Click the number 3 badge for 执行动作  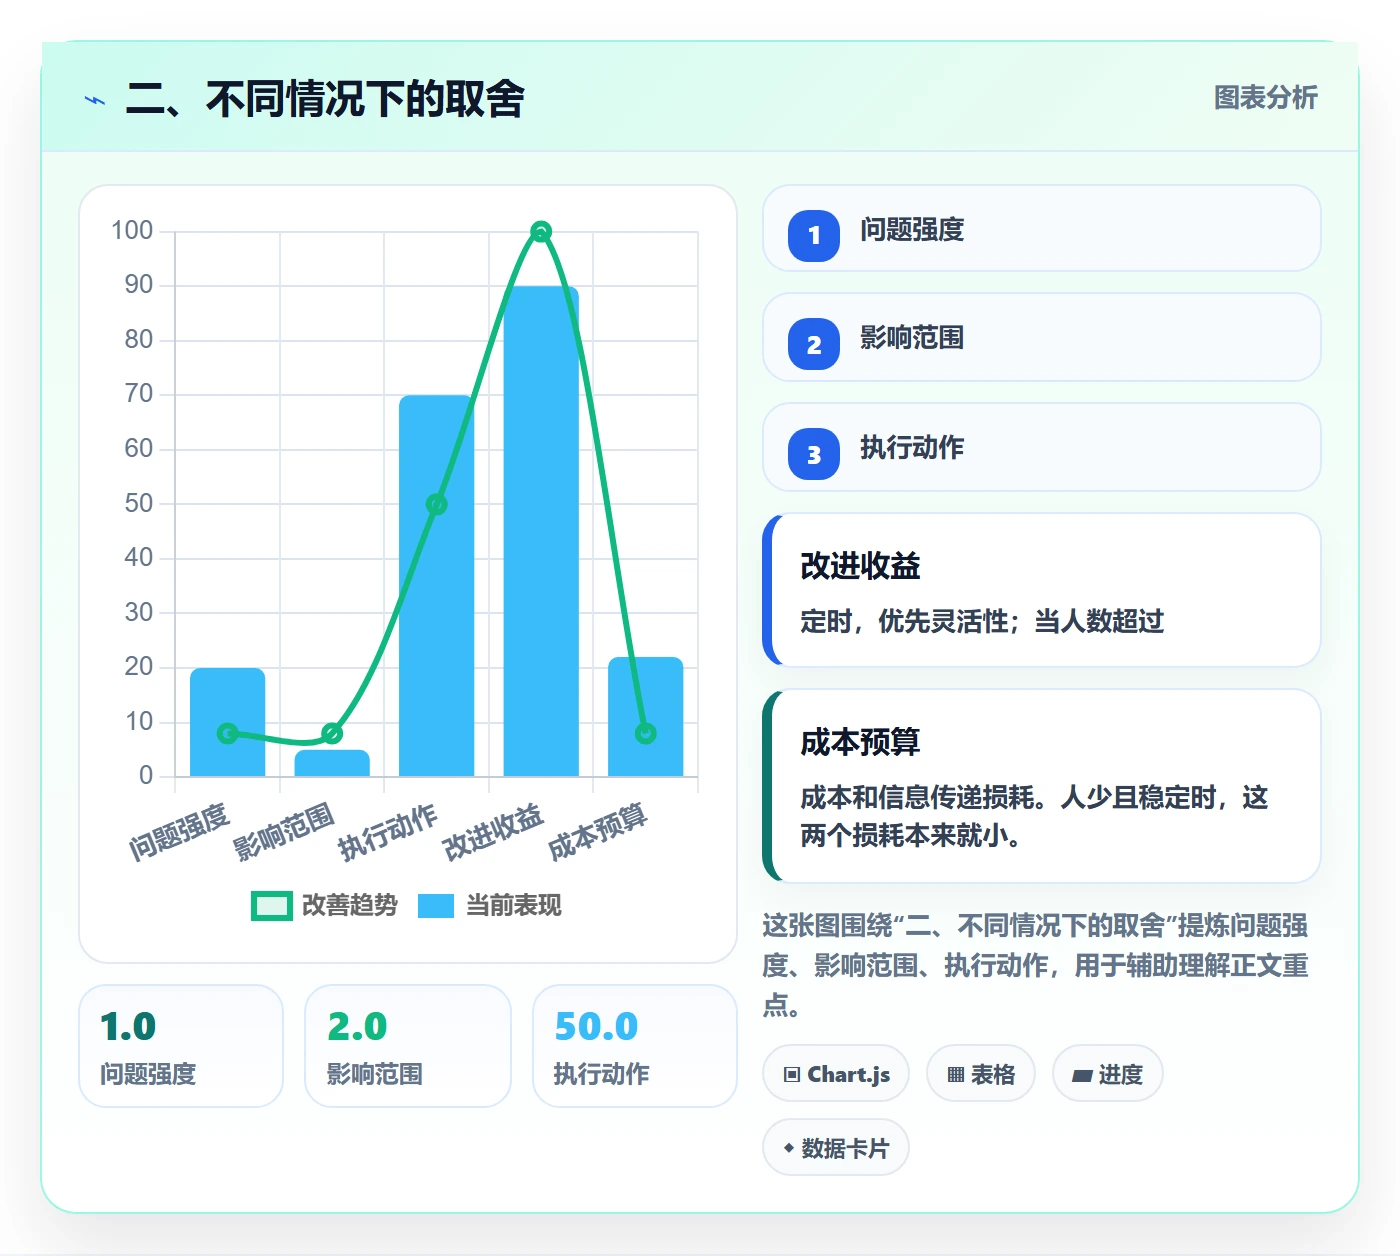(x=814, y=454)
